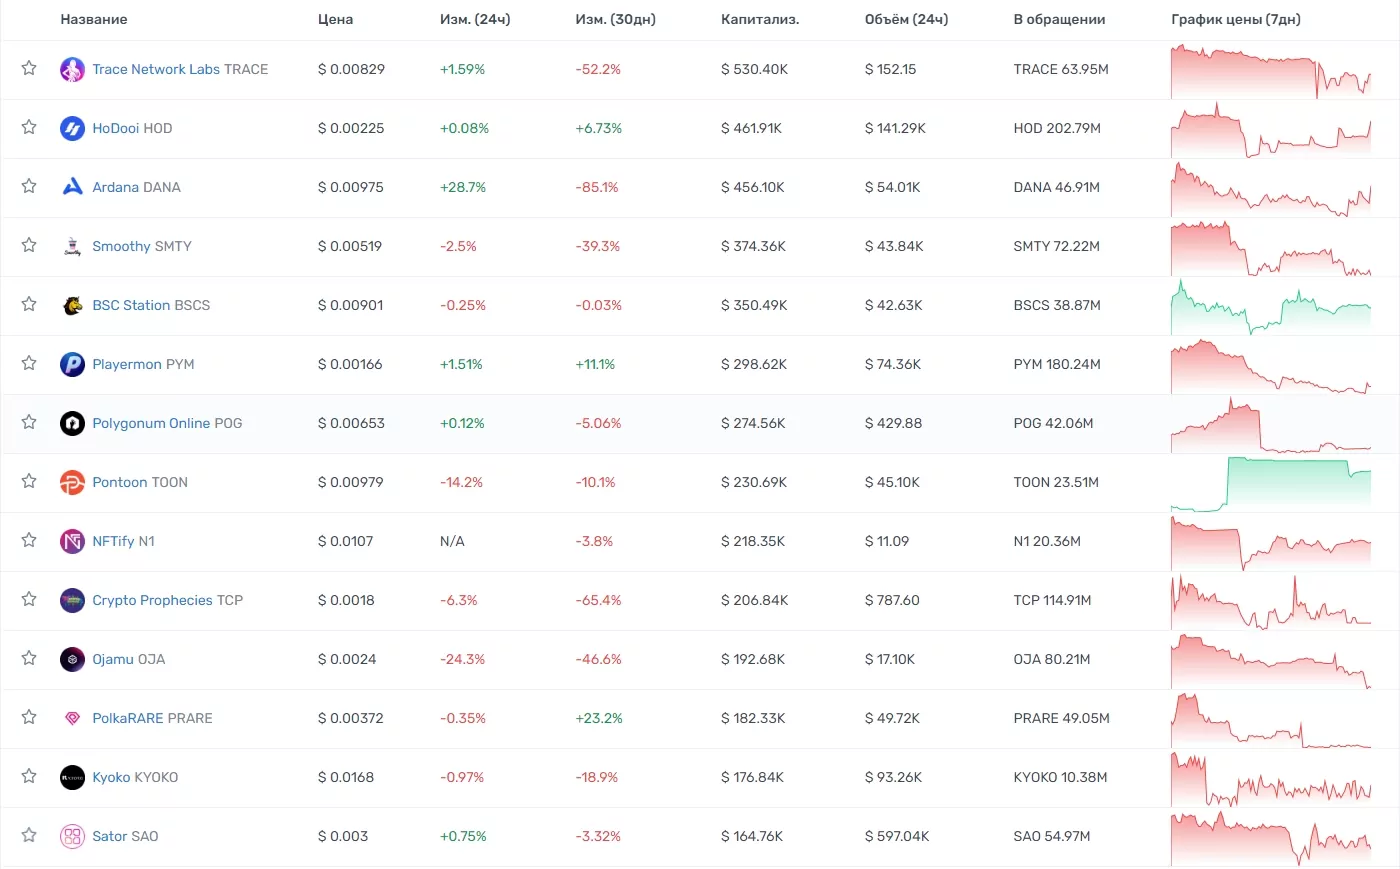Click the NFTify N1 logo icon
Image resolution: width=1400 pixels, height=869 pixels.
coord(72,541)
